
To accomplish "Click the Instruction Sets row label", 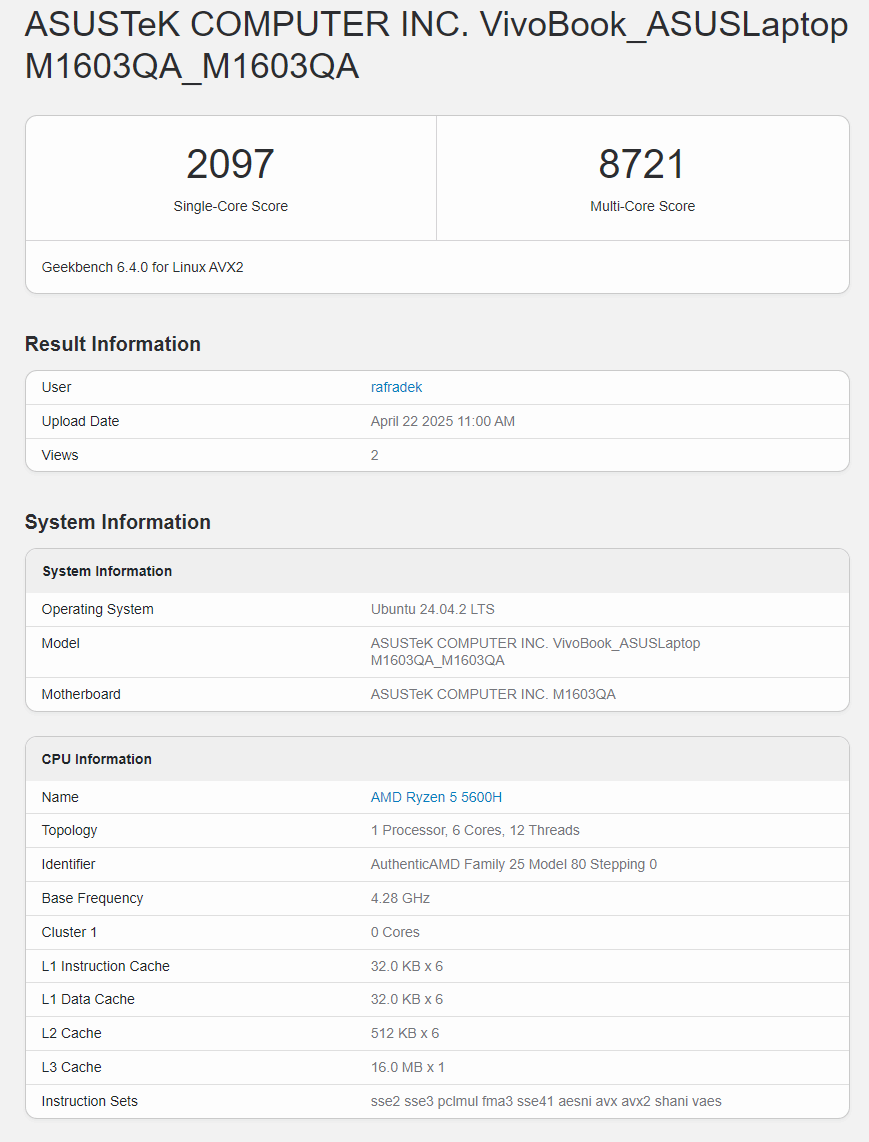I will pyautogui.click(x=90, y=1102).
